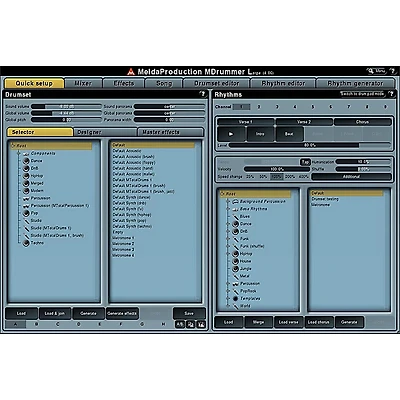Click the paste preset icon below Save
Viewport: 400px width, 400px height.
click(x=201, y=324)
